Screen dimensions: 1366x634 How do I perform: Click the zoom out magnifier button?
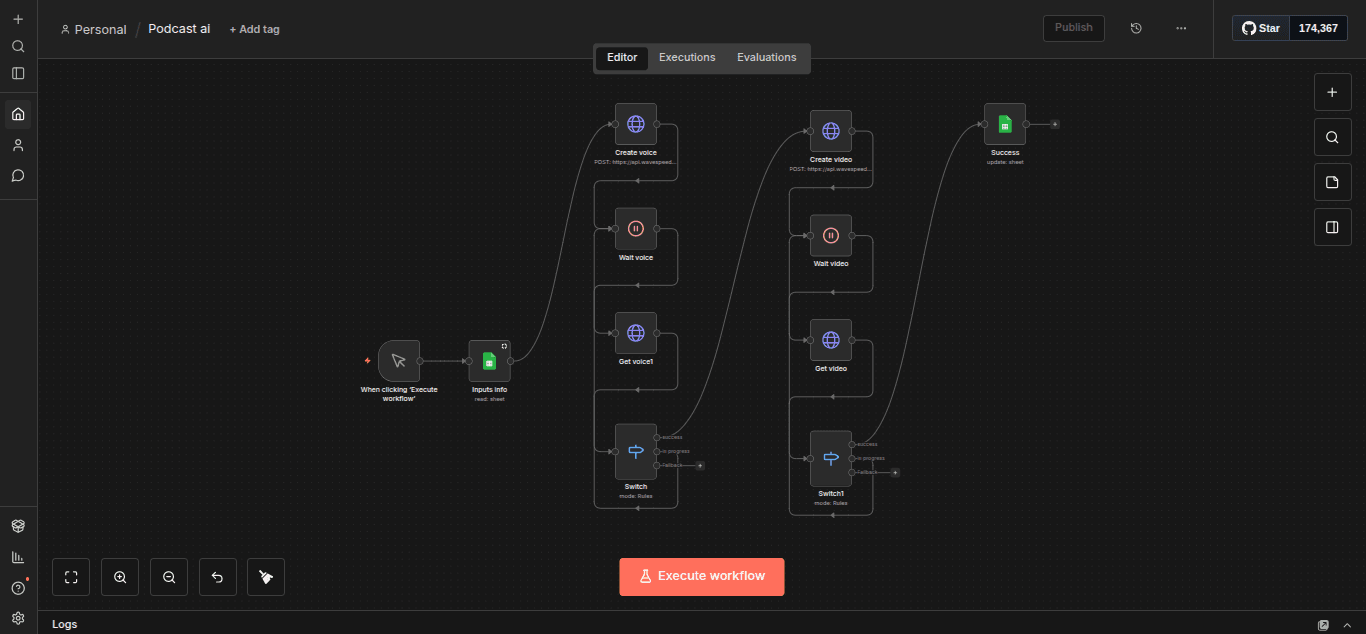[169, 577]
